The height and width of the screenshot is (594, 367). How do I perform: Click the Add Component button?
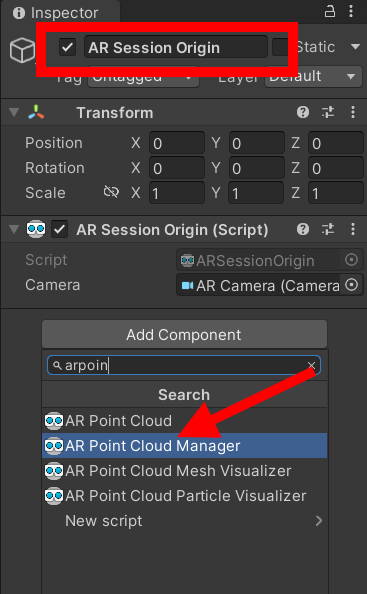(184, 334)
